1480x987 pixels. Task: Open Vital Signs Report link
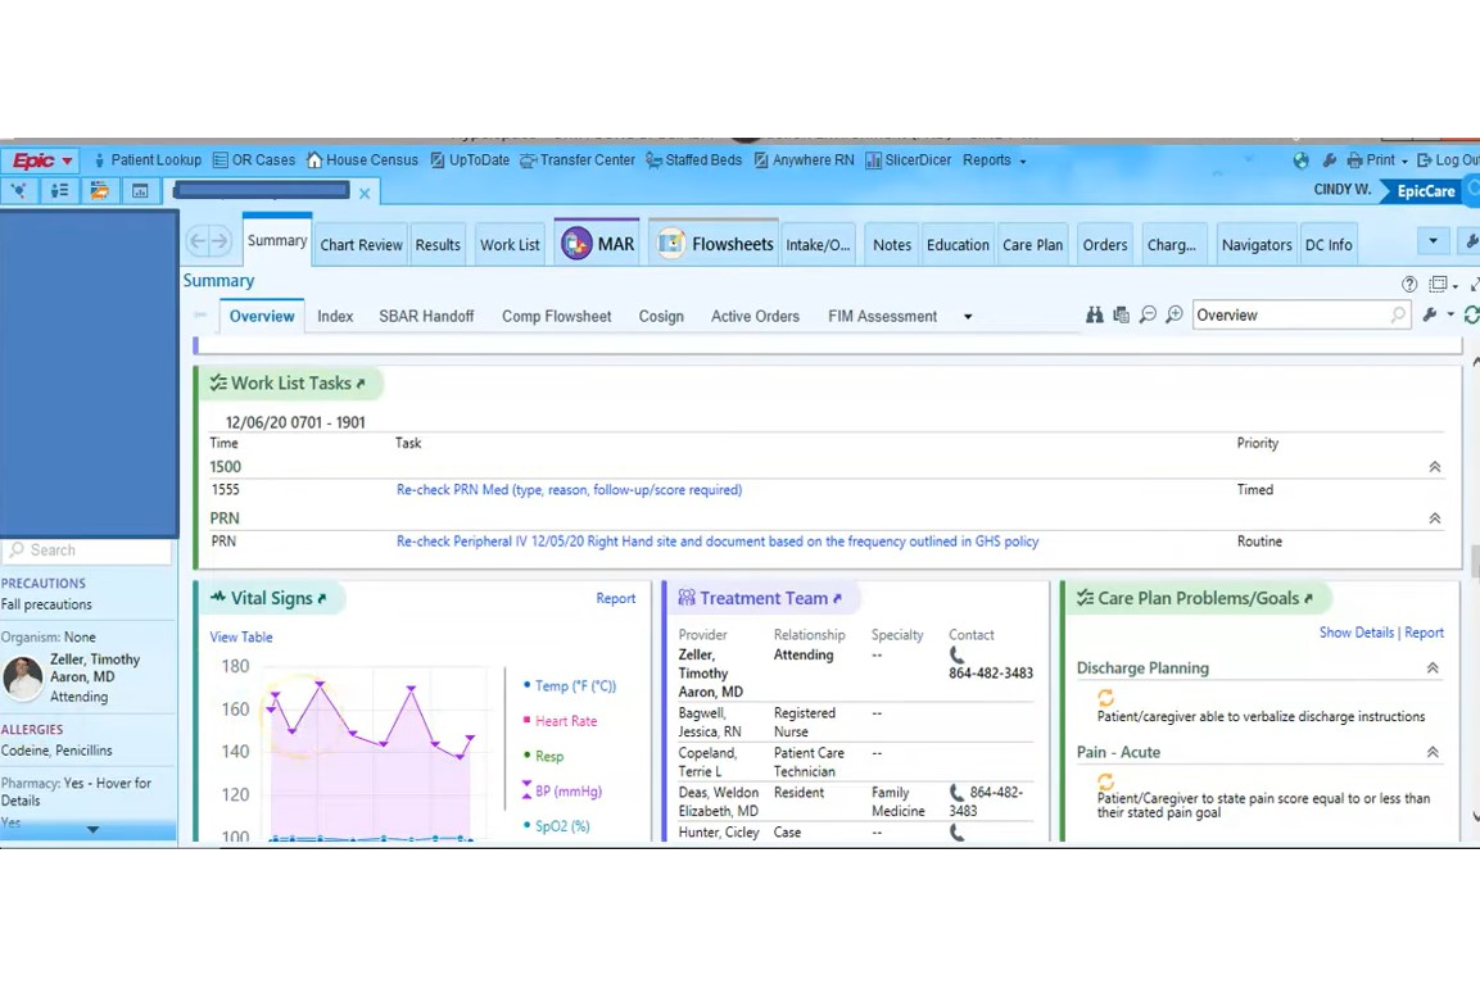click(616, 598)
